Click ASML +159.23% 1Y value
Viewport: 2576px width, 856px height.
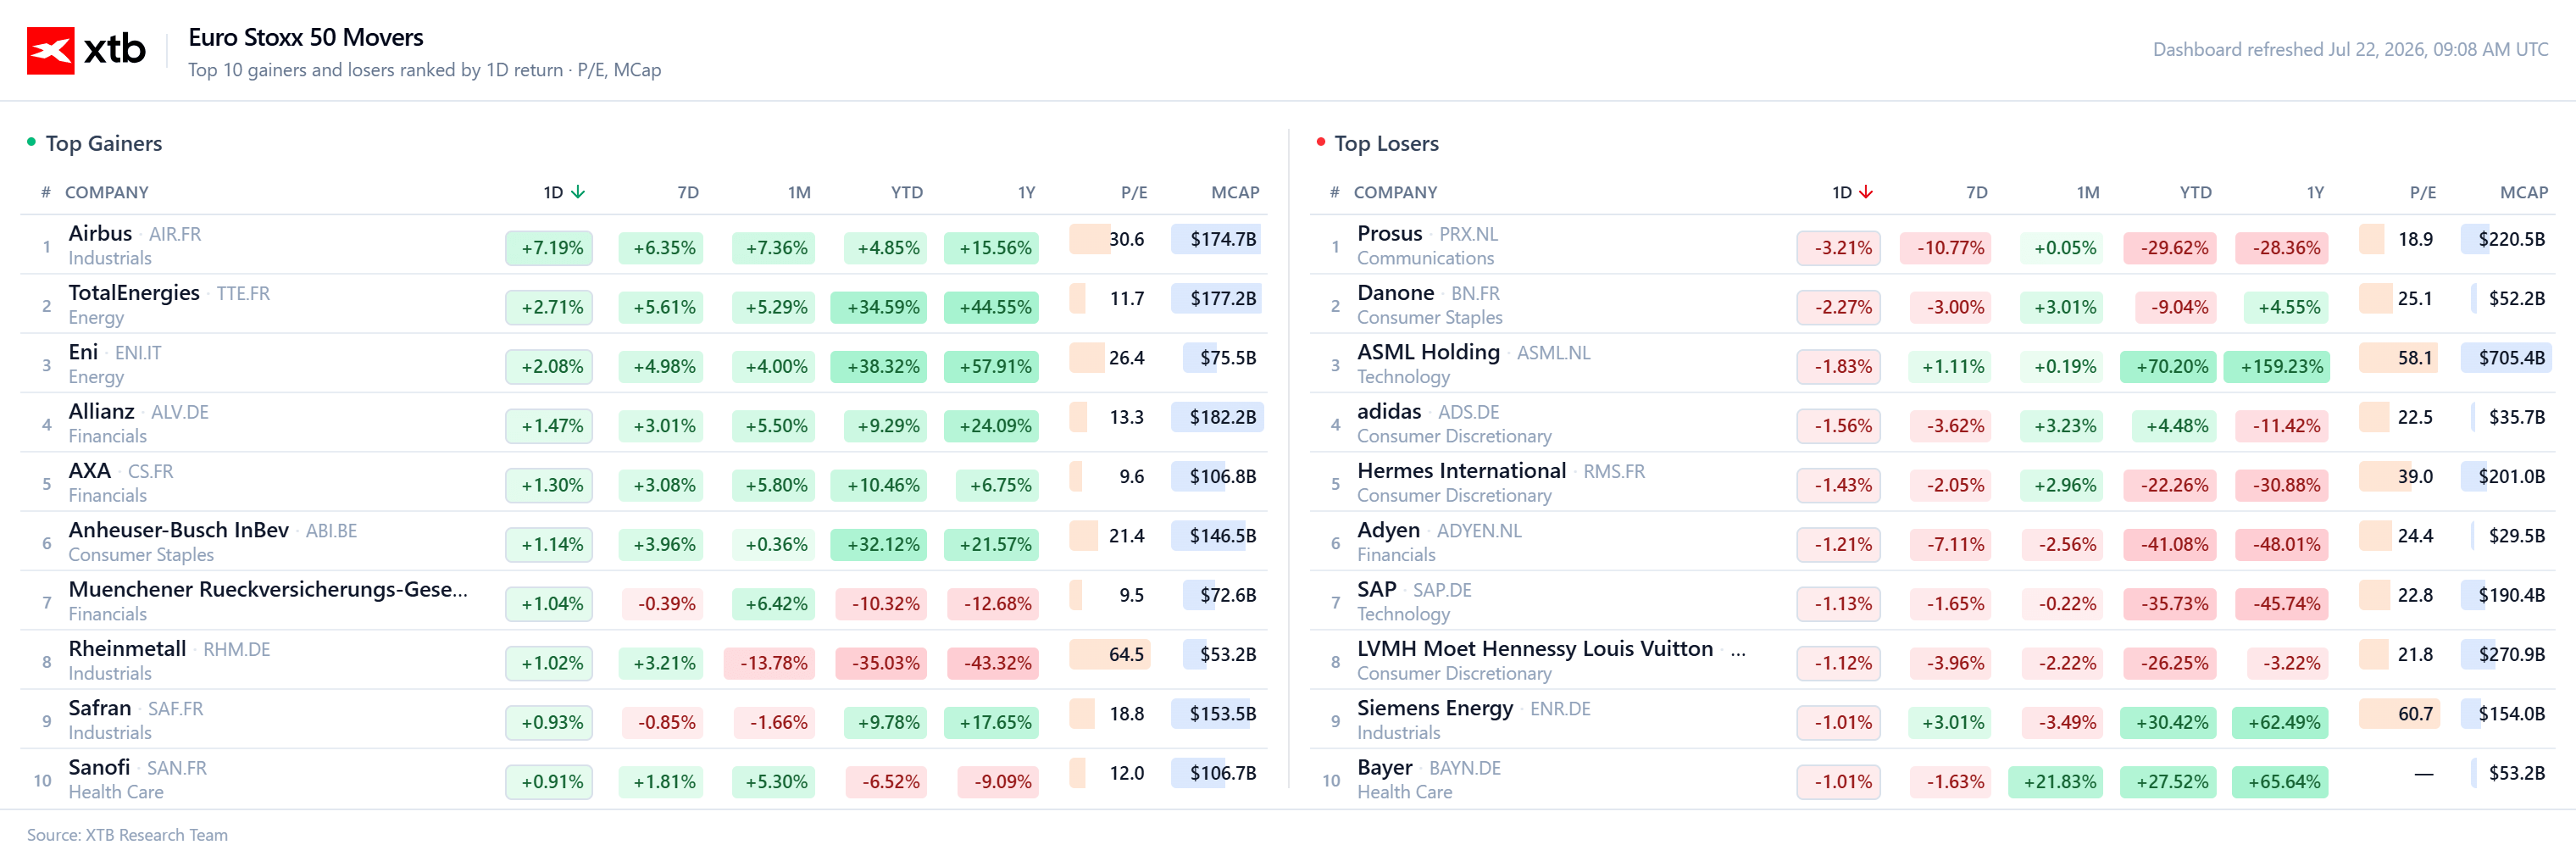pos(2277,366)
